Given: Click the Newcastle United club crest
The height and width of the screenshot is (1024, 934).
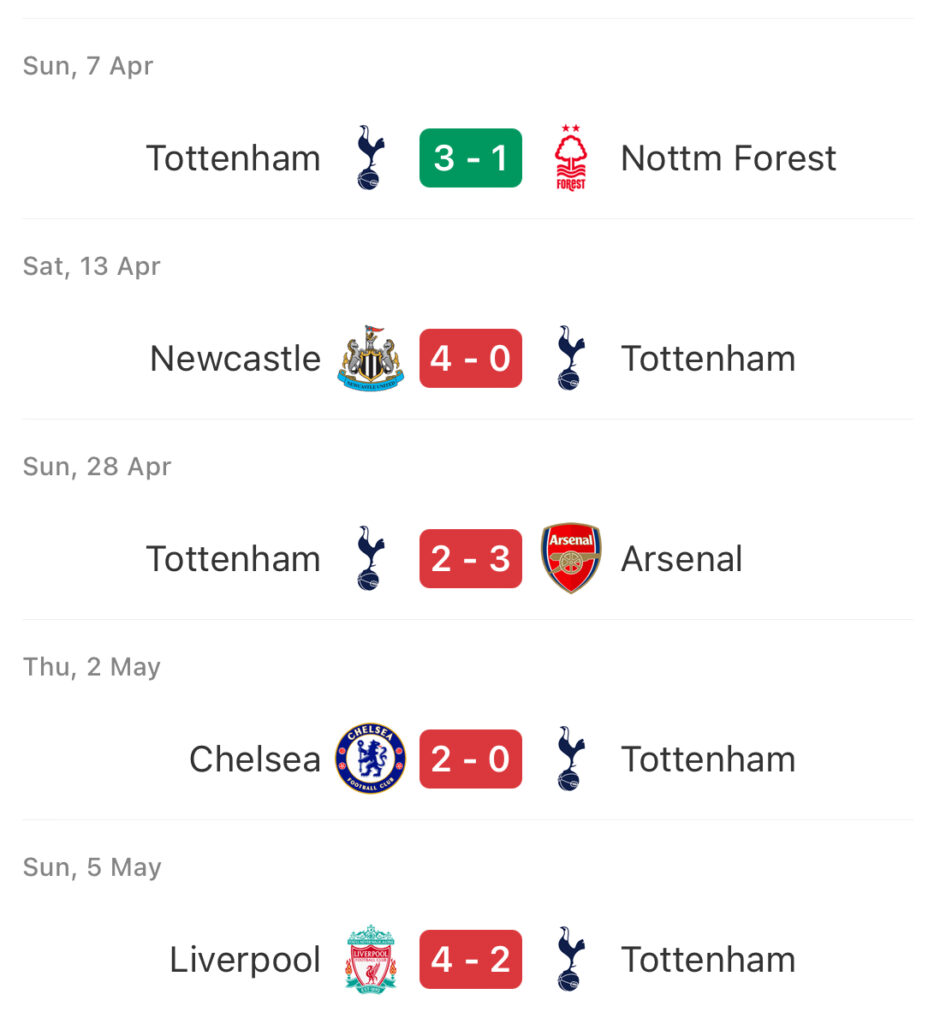Looking at the screenshot, I should [370, 359].
